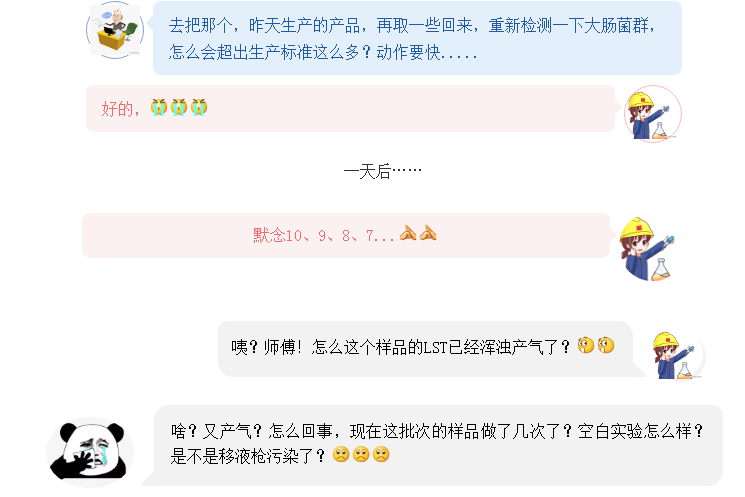The width and height of the screenshot is (745, 497).
Task: Select the pink 好的 reply bubble
Action: [351, 109]
